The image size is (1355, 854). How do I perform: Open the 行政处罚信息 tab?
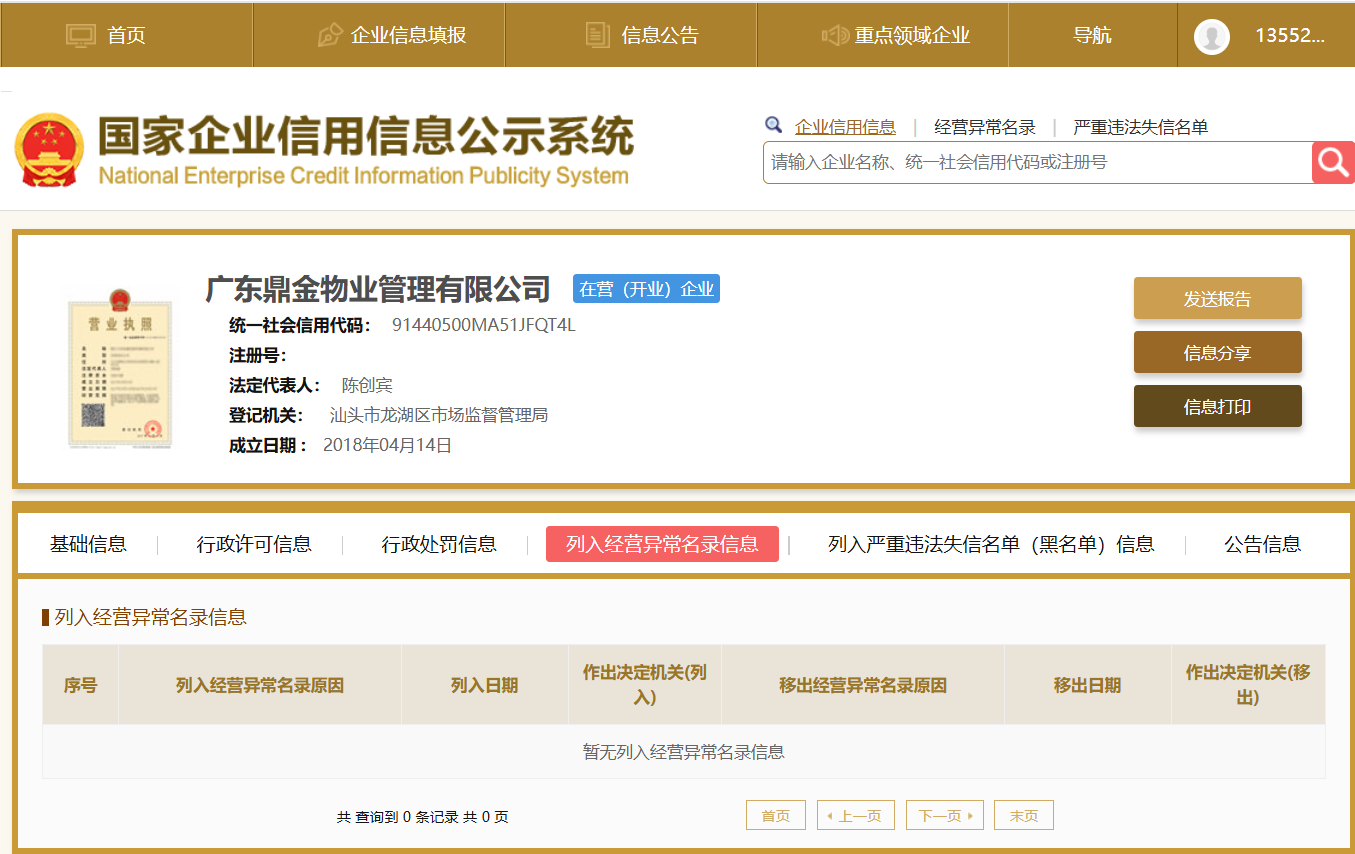click(x=439, y=544)
